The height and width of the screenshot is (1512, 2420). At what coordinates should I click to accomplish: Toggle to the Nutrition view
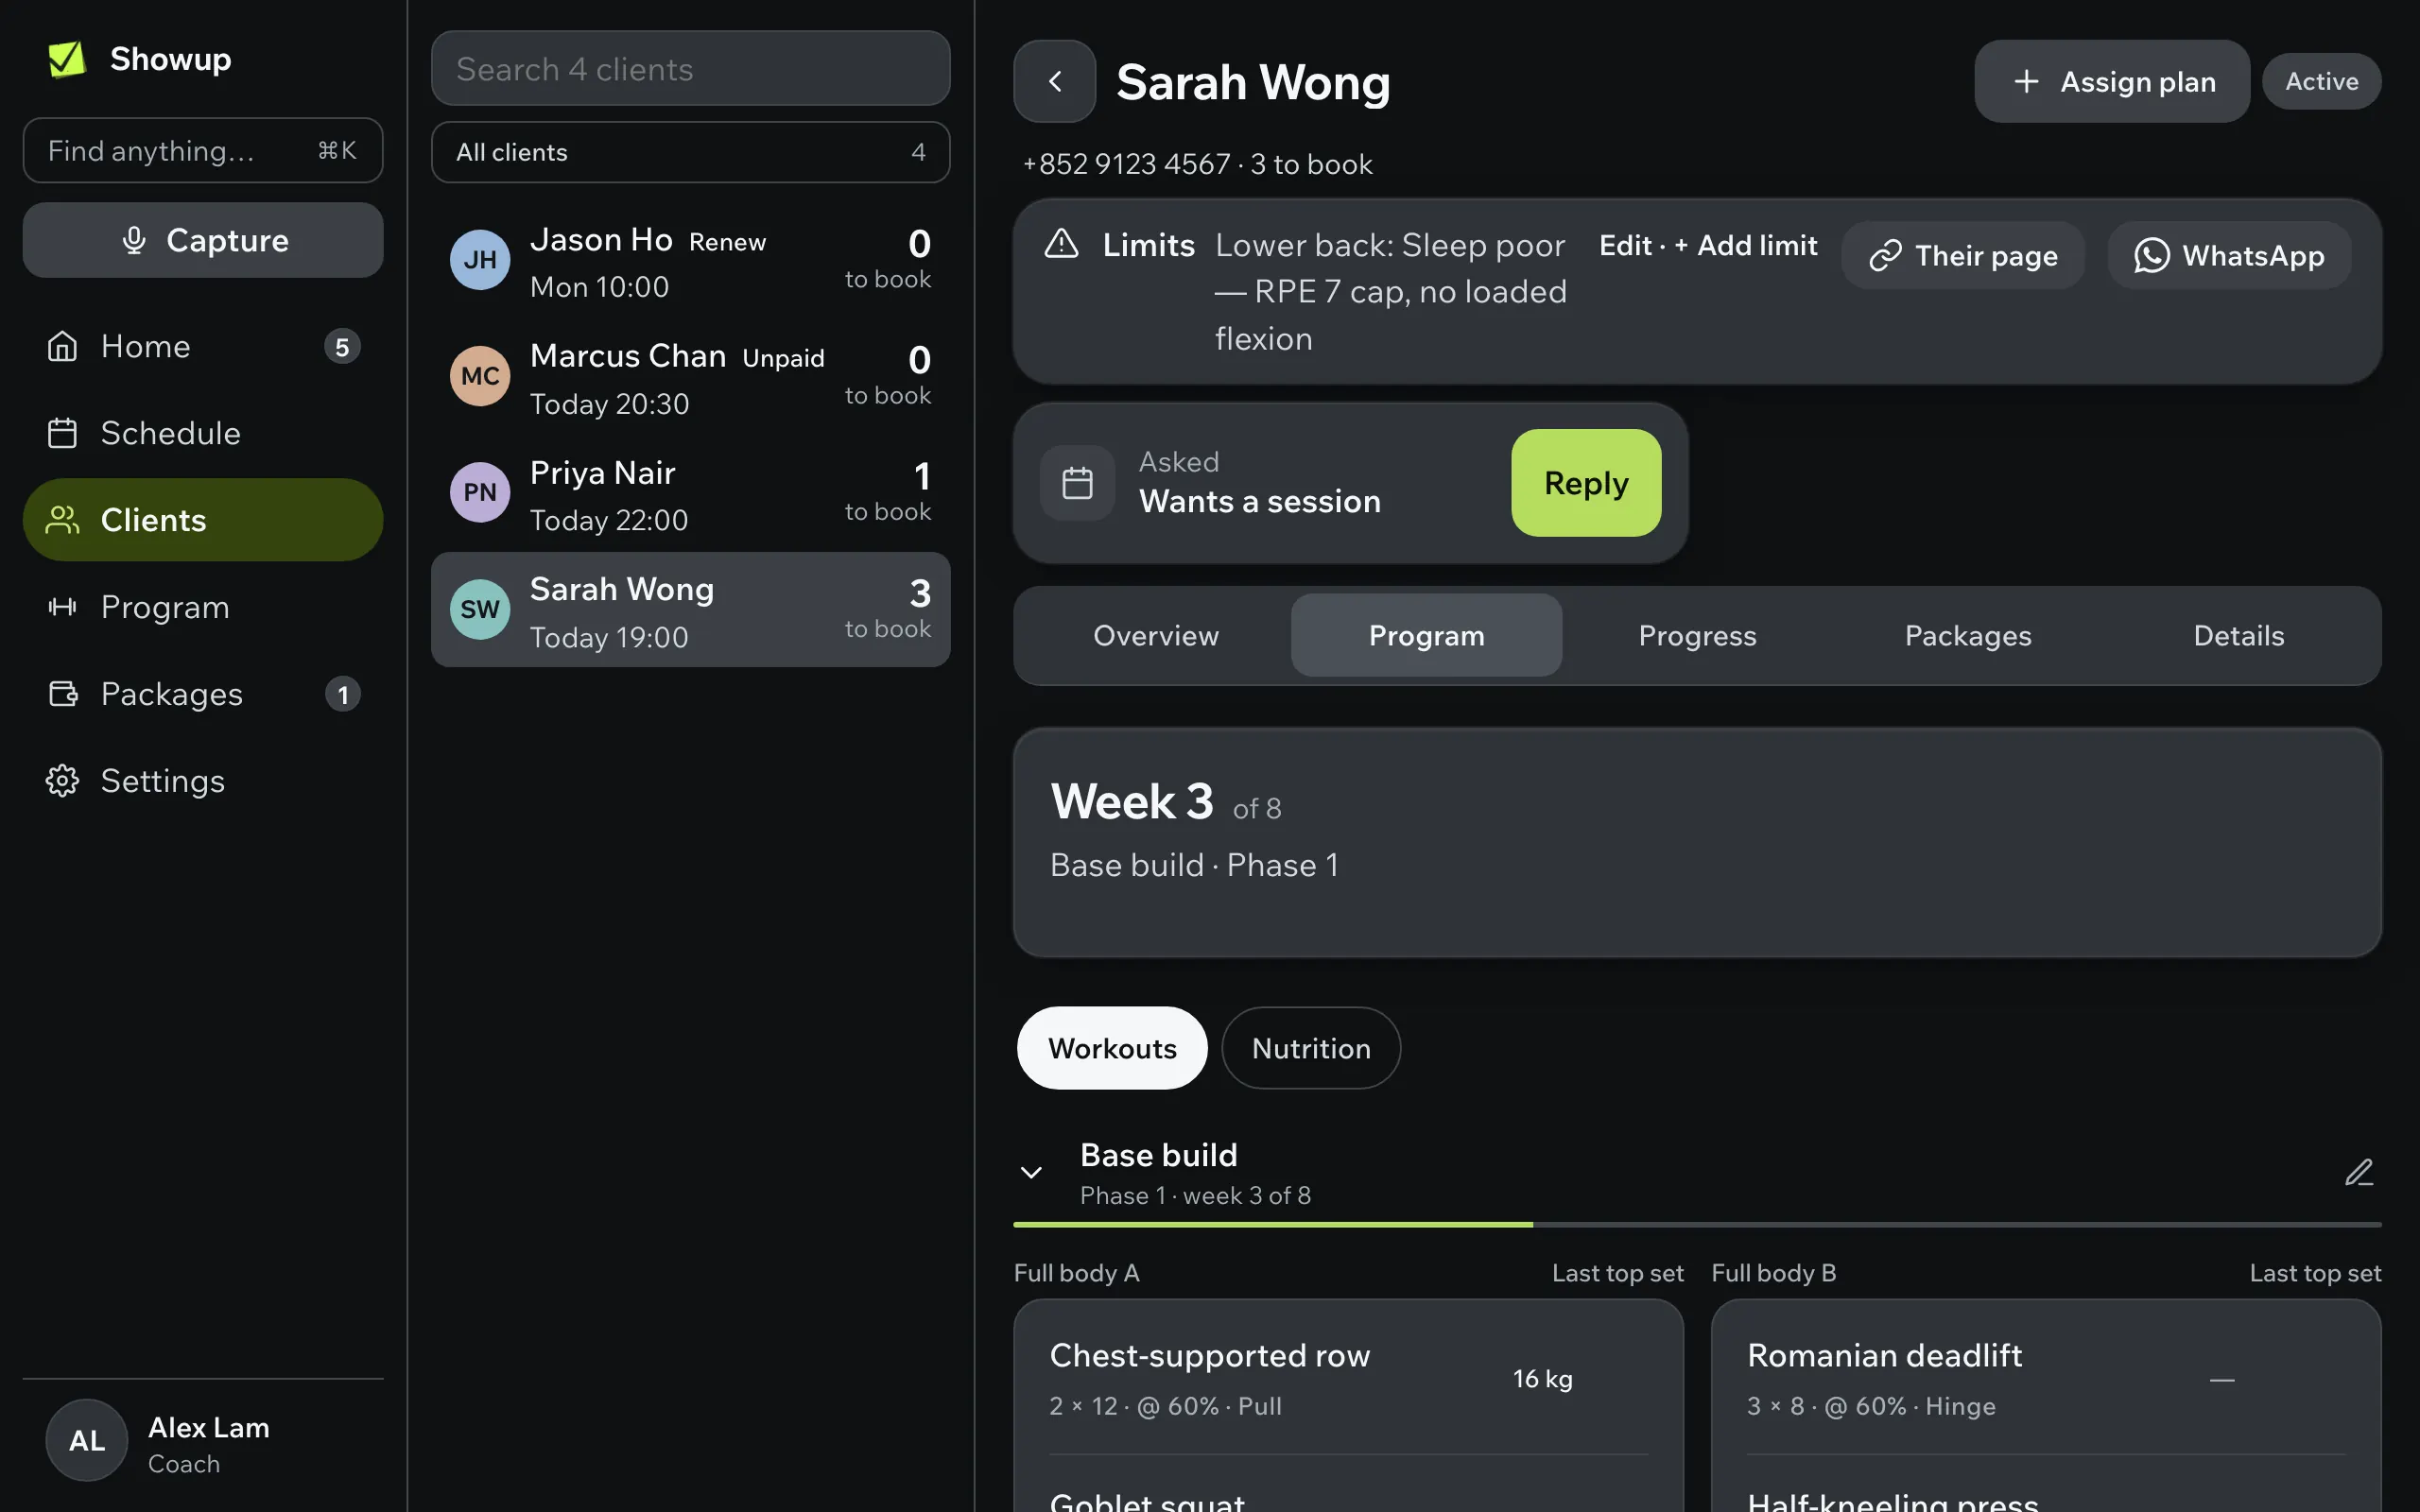[1311, 1048]
